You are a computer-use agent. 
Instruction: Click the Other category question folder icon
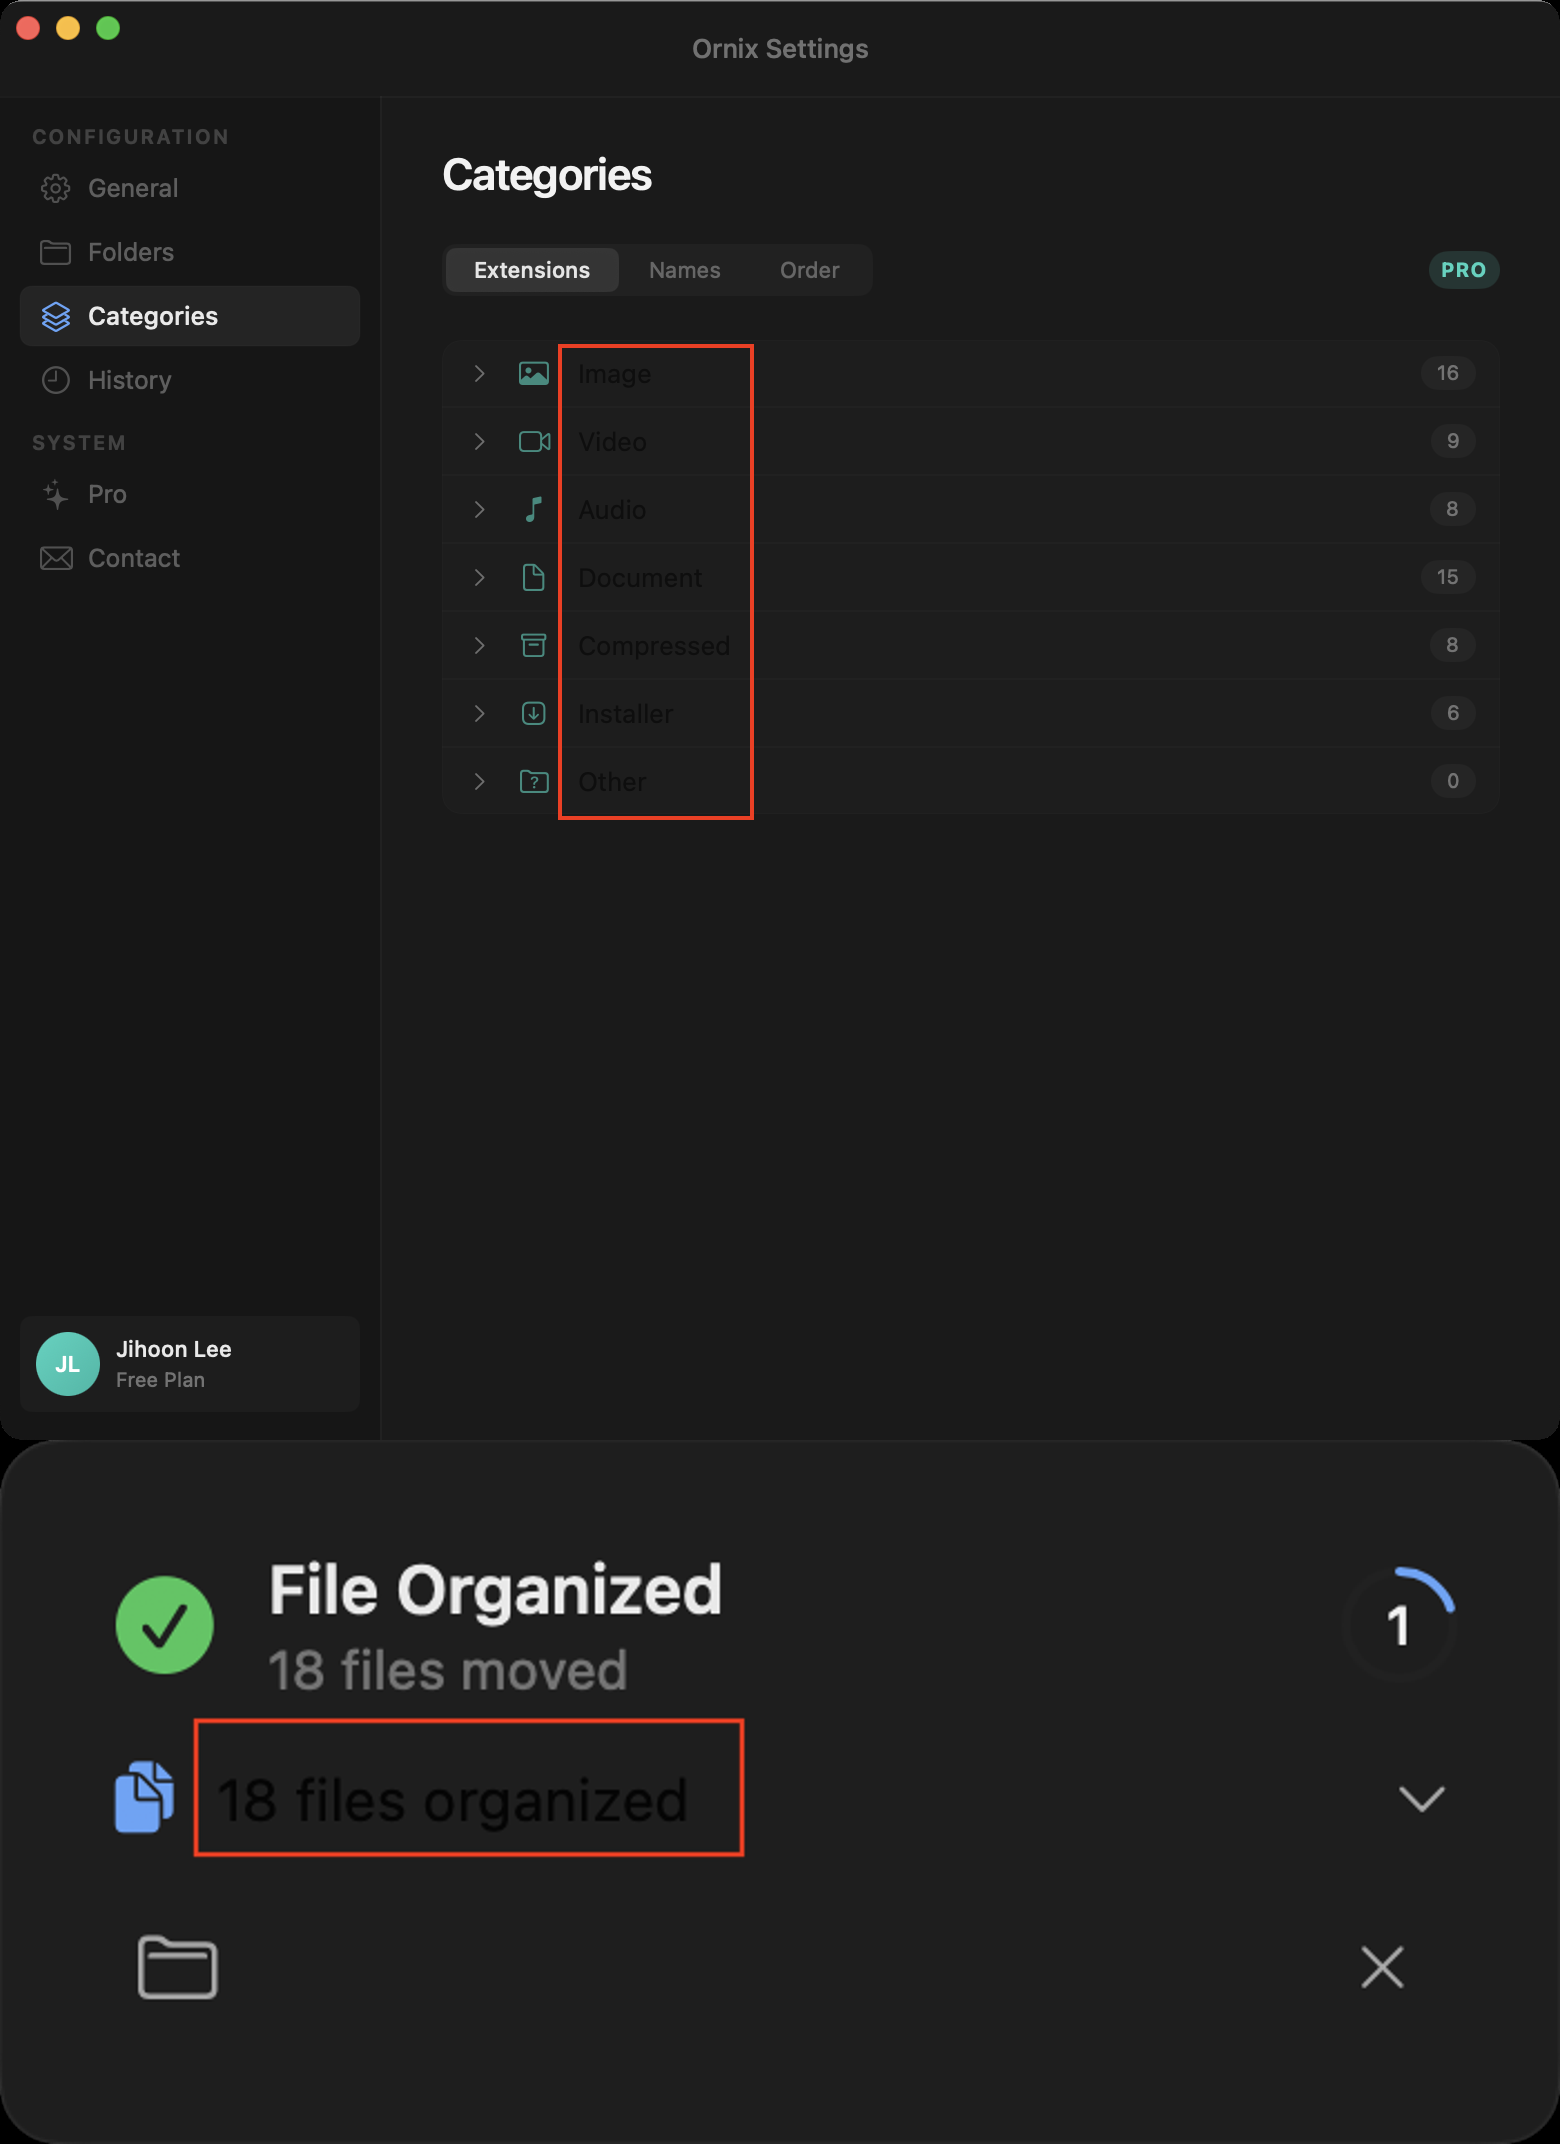tap(534, 781)
